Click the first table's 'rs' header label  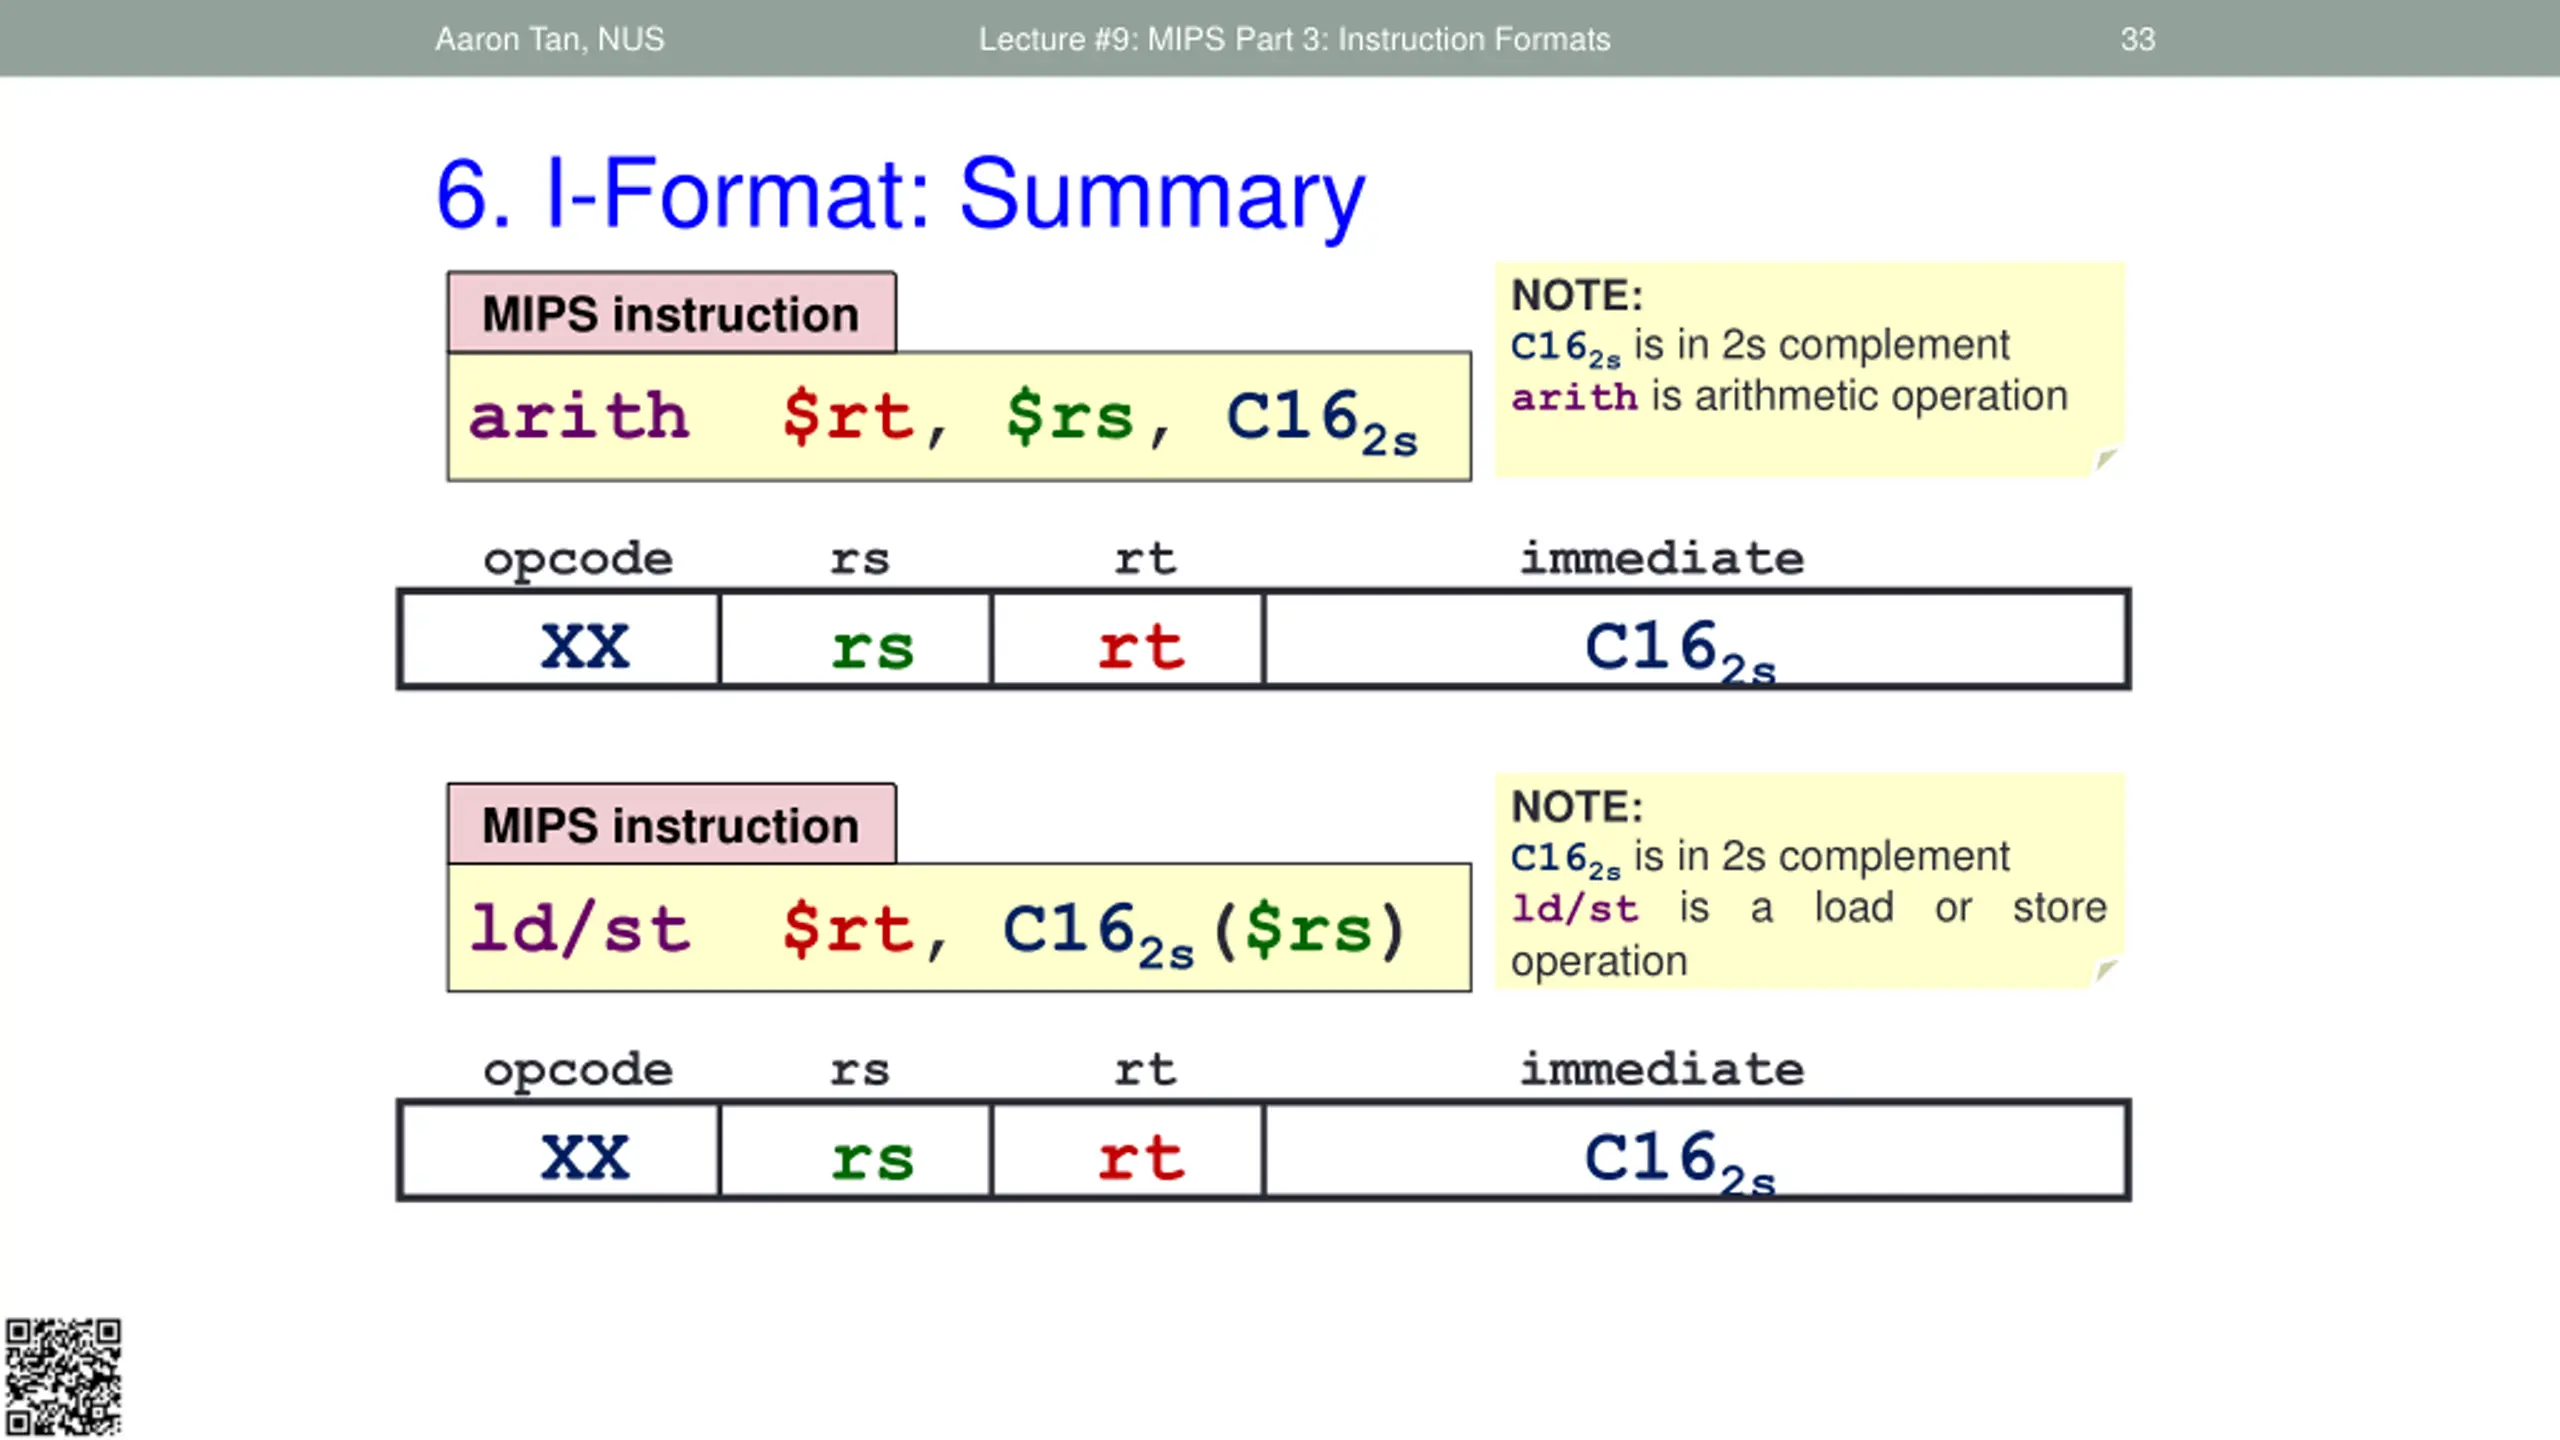[859, 560]
